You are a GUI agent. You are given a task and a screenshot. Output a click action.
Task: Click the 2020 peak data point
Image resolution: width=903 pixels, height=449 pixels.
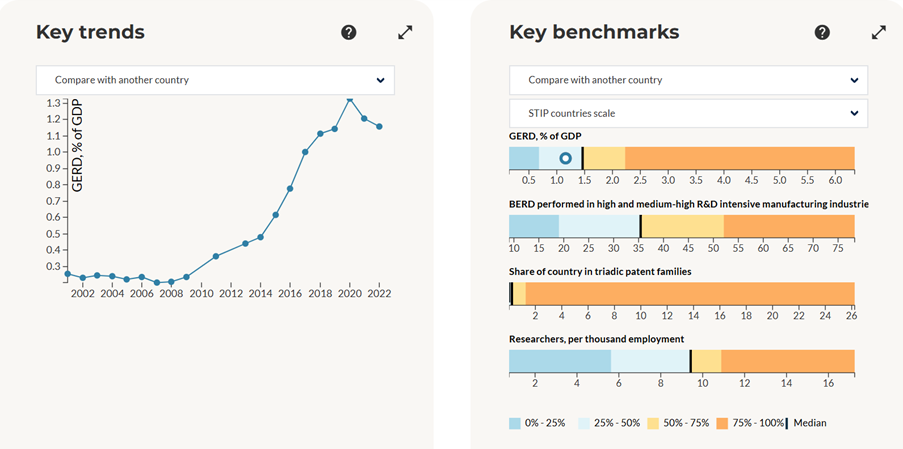350,98
